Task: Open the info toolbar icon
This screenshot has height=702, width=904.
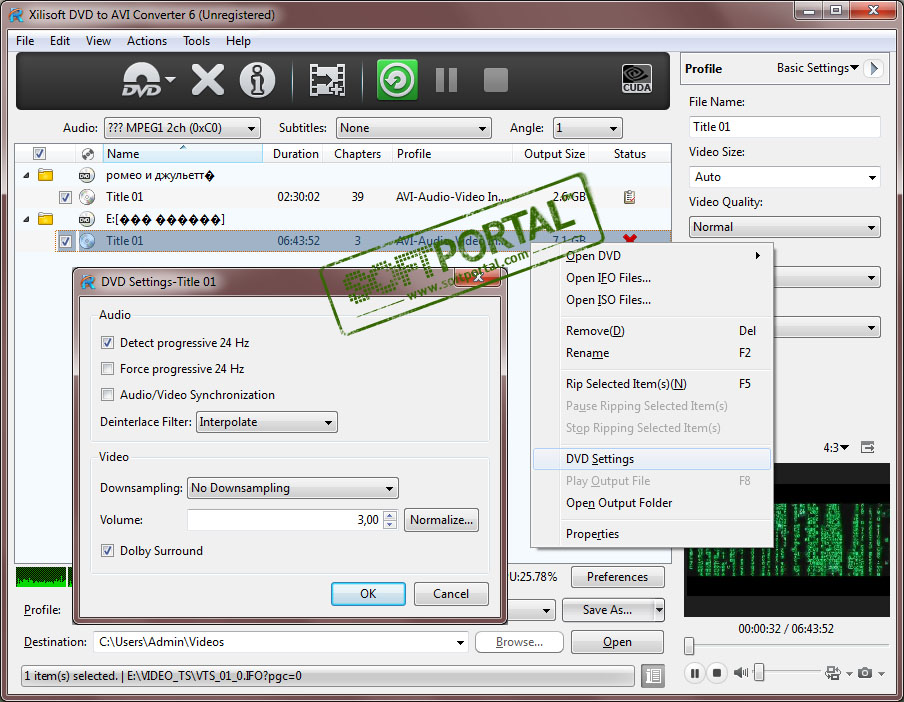Action: pyautogui.click(x=257, y=80)
